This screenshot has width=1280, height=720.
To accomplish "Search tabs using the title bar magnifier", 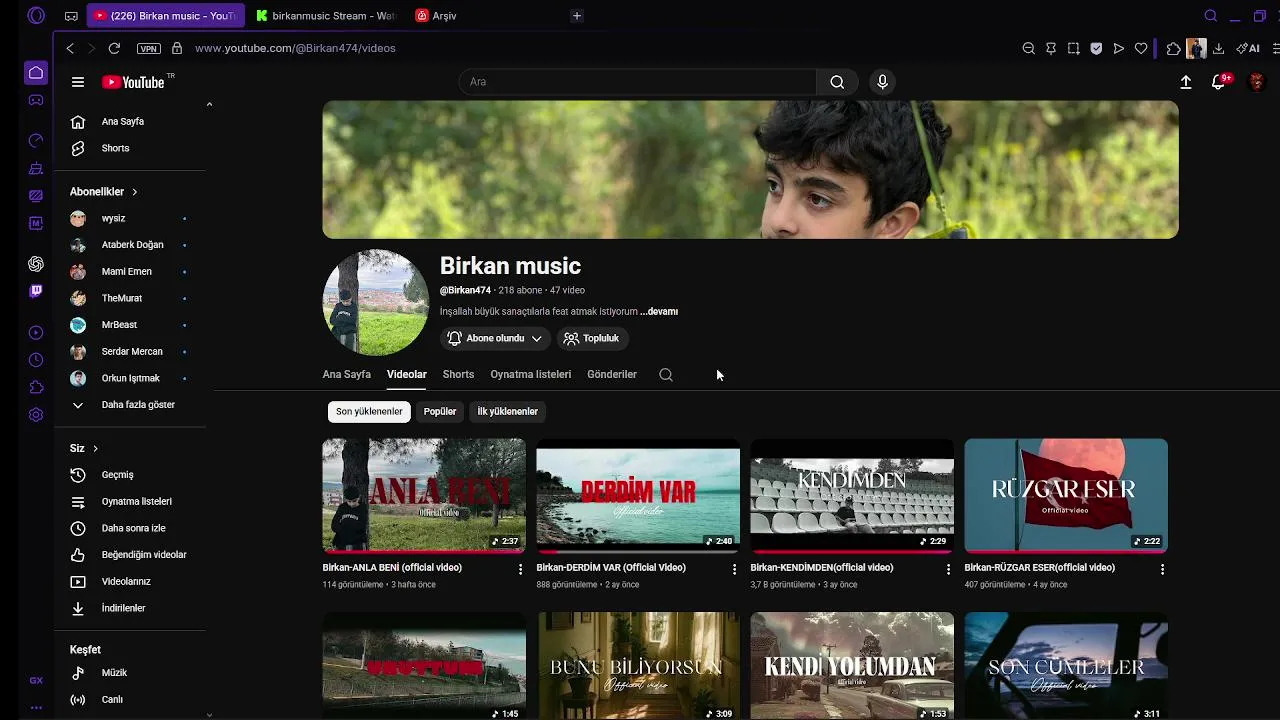I will (1211, 15).
